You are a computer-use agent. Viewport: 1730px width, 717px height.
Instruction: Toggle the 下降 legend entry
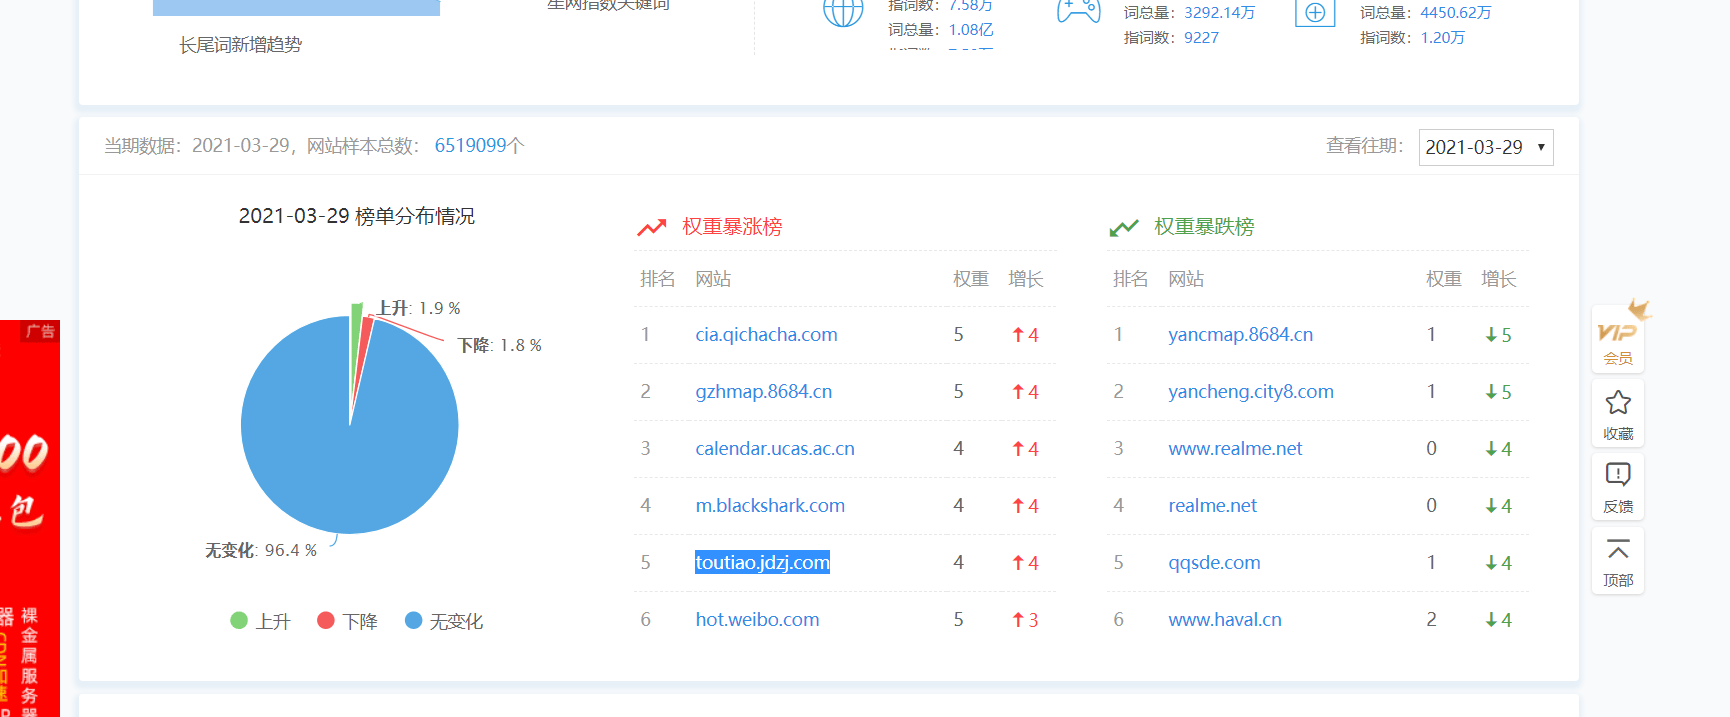click(x=347, y=621)
